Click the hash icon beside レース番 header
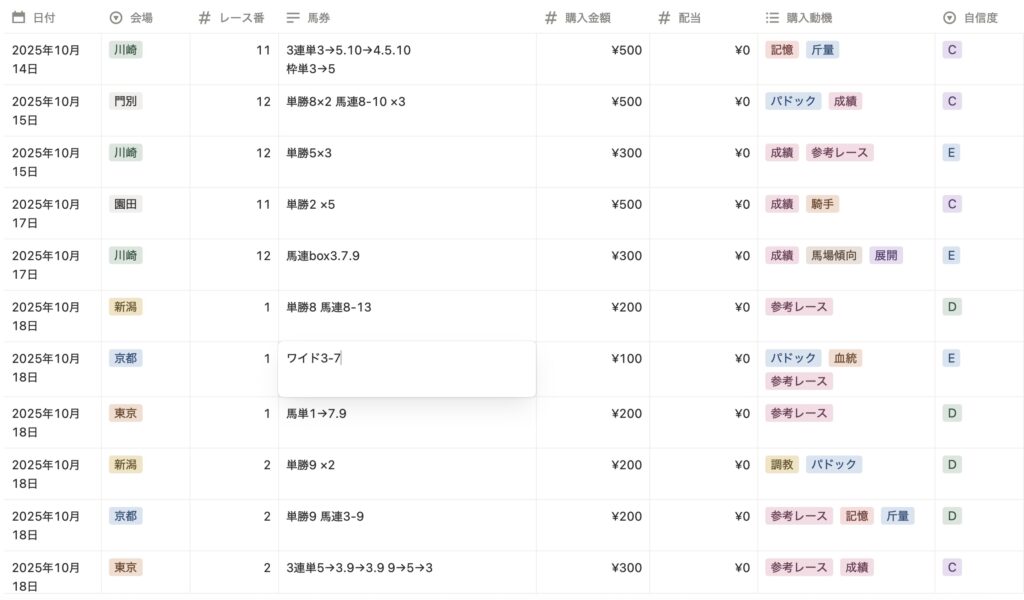The height and width of the screenshot is (600, 1024). [x=205, y=18]
